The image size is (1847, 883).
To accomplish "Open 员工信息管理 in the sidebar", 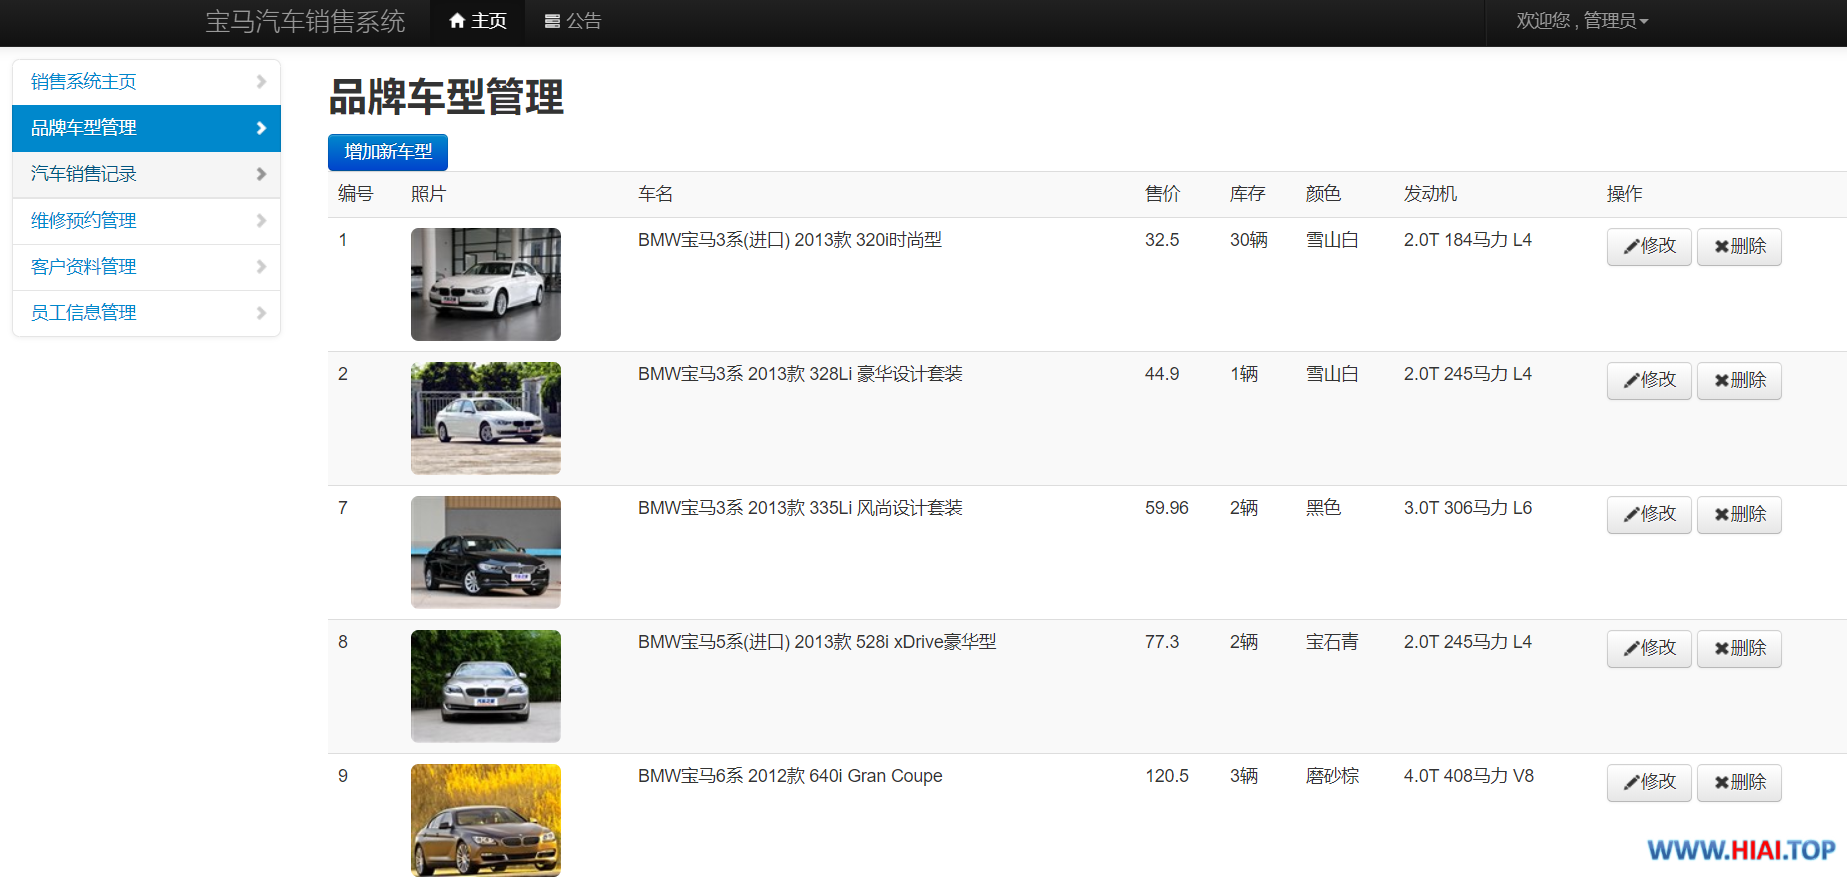I will point(146,313).
